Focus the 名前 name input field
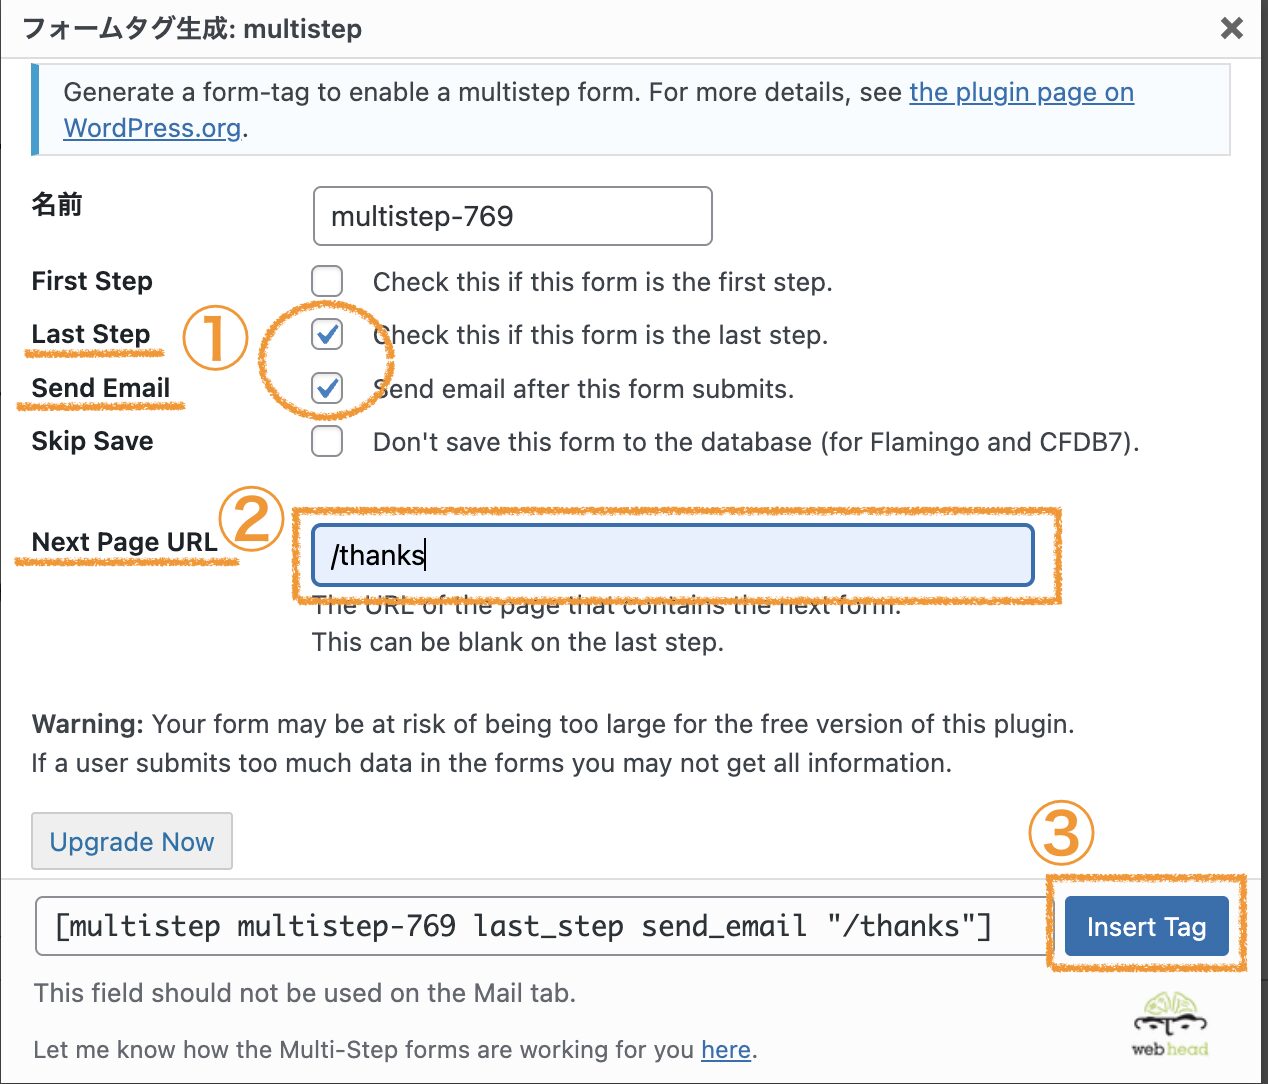1268x1084 pixels. (x=512, y=216)
